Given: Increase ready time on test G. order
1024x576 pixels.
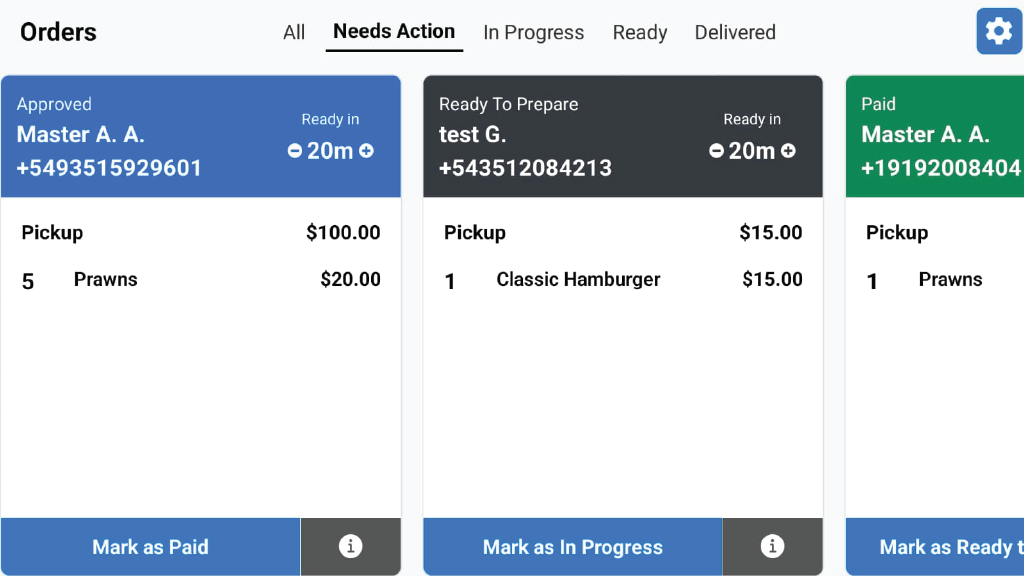Looking at the screenshot, I should pyautogui.click(x=789, y=151).
